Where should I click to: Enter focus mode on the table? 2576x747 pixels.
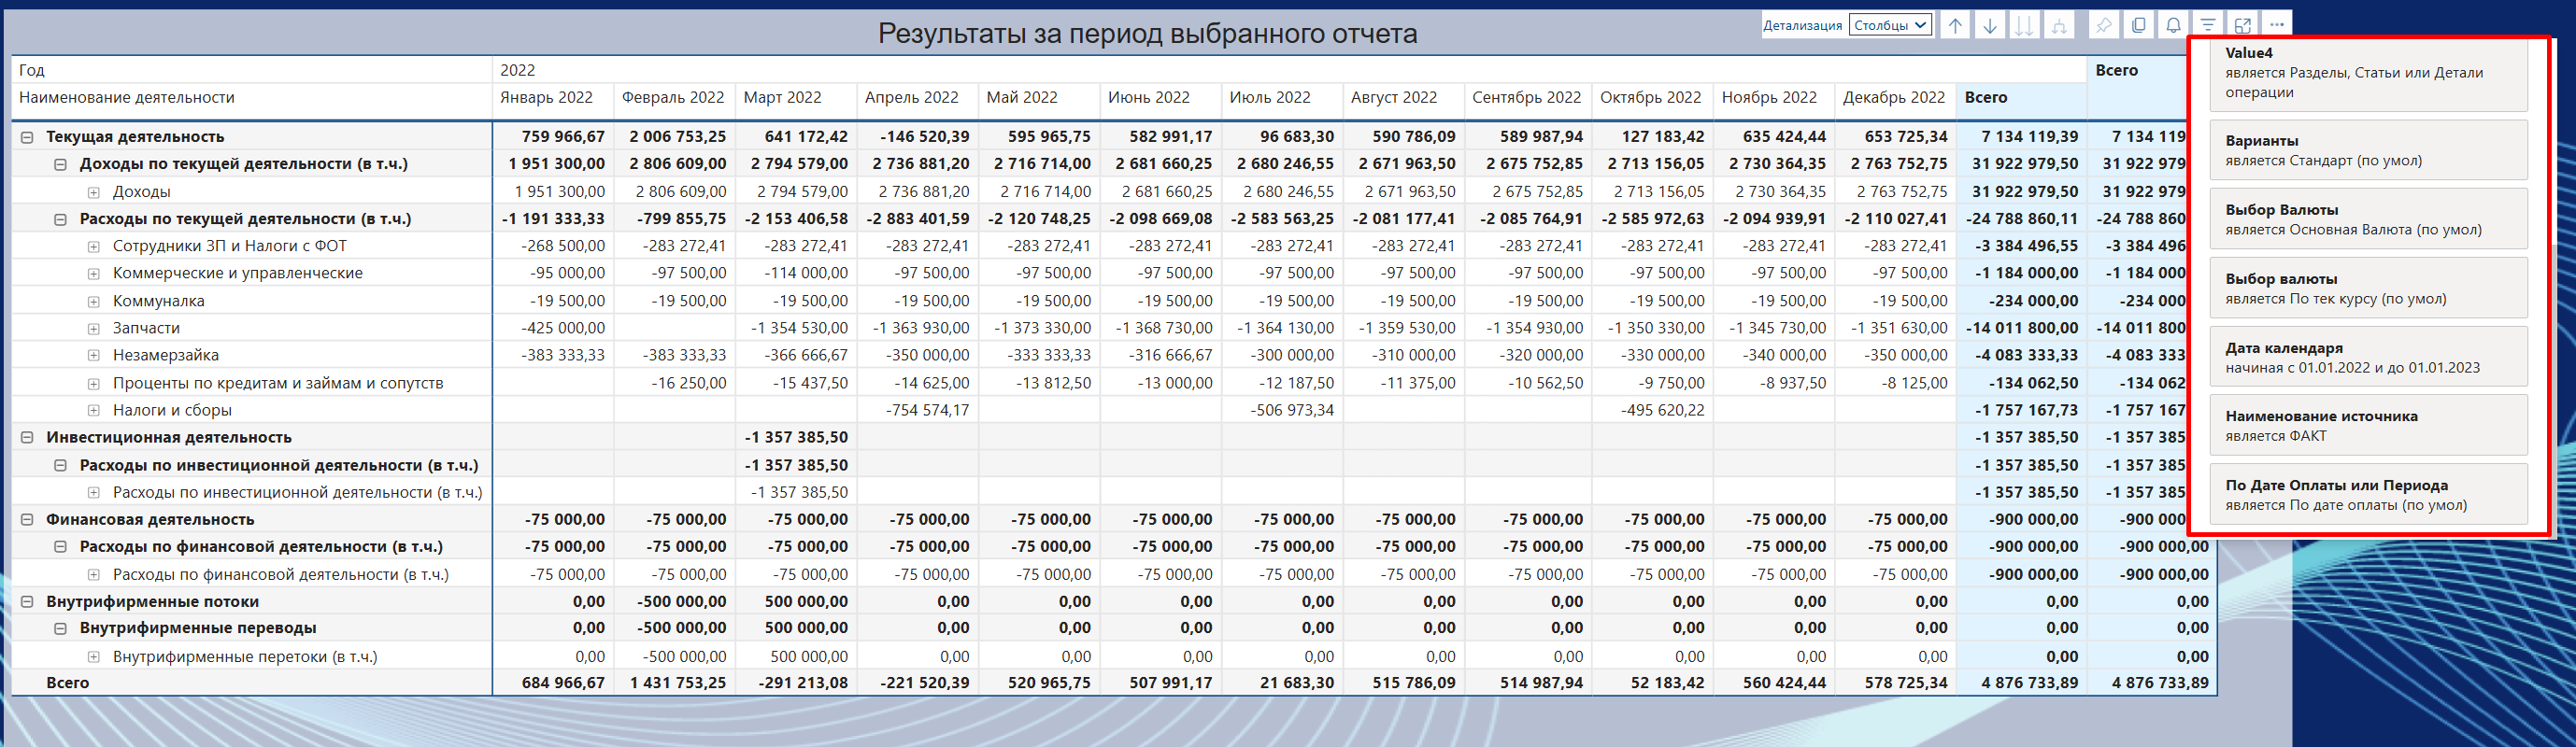coord(2243,26)
